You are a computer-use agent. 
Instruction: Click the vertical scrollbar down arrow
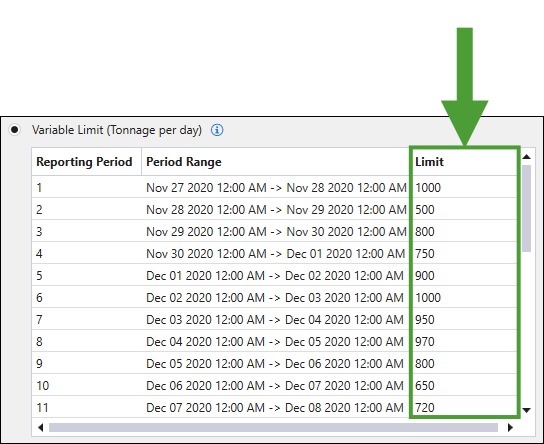[526, 410]
